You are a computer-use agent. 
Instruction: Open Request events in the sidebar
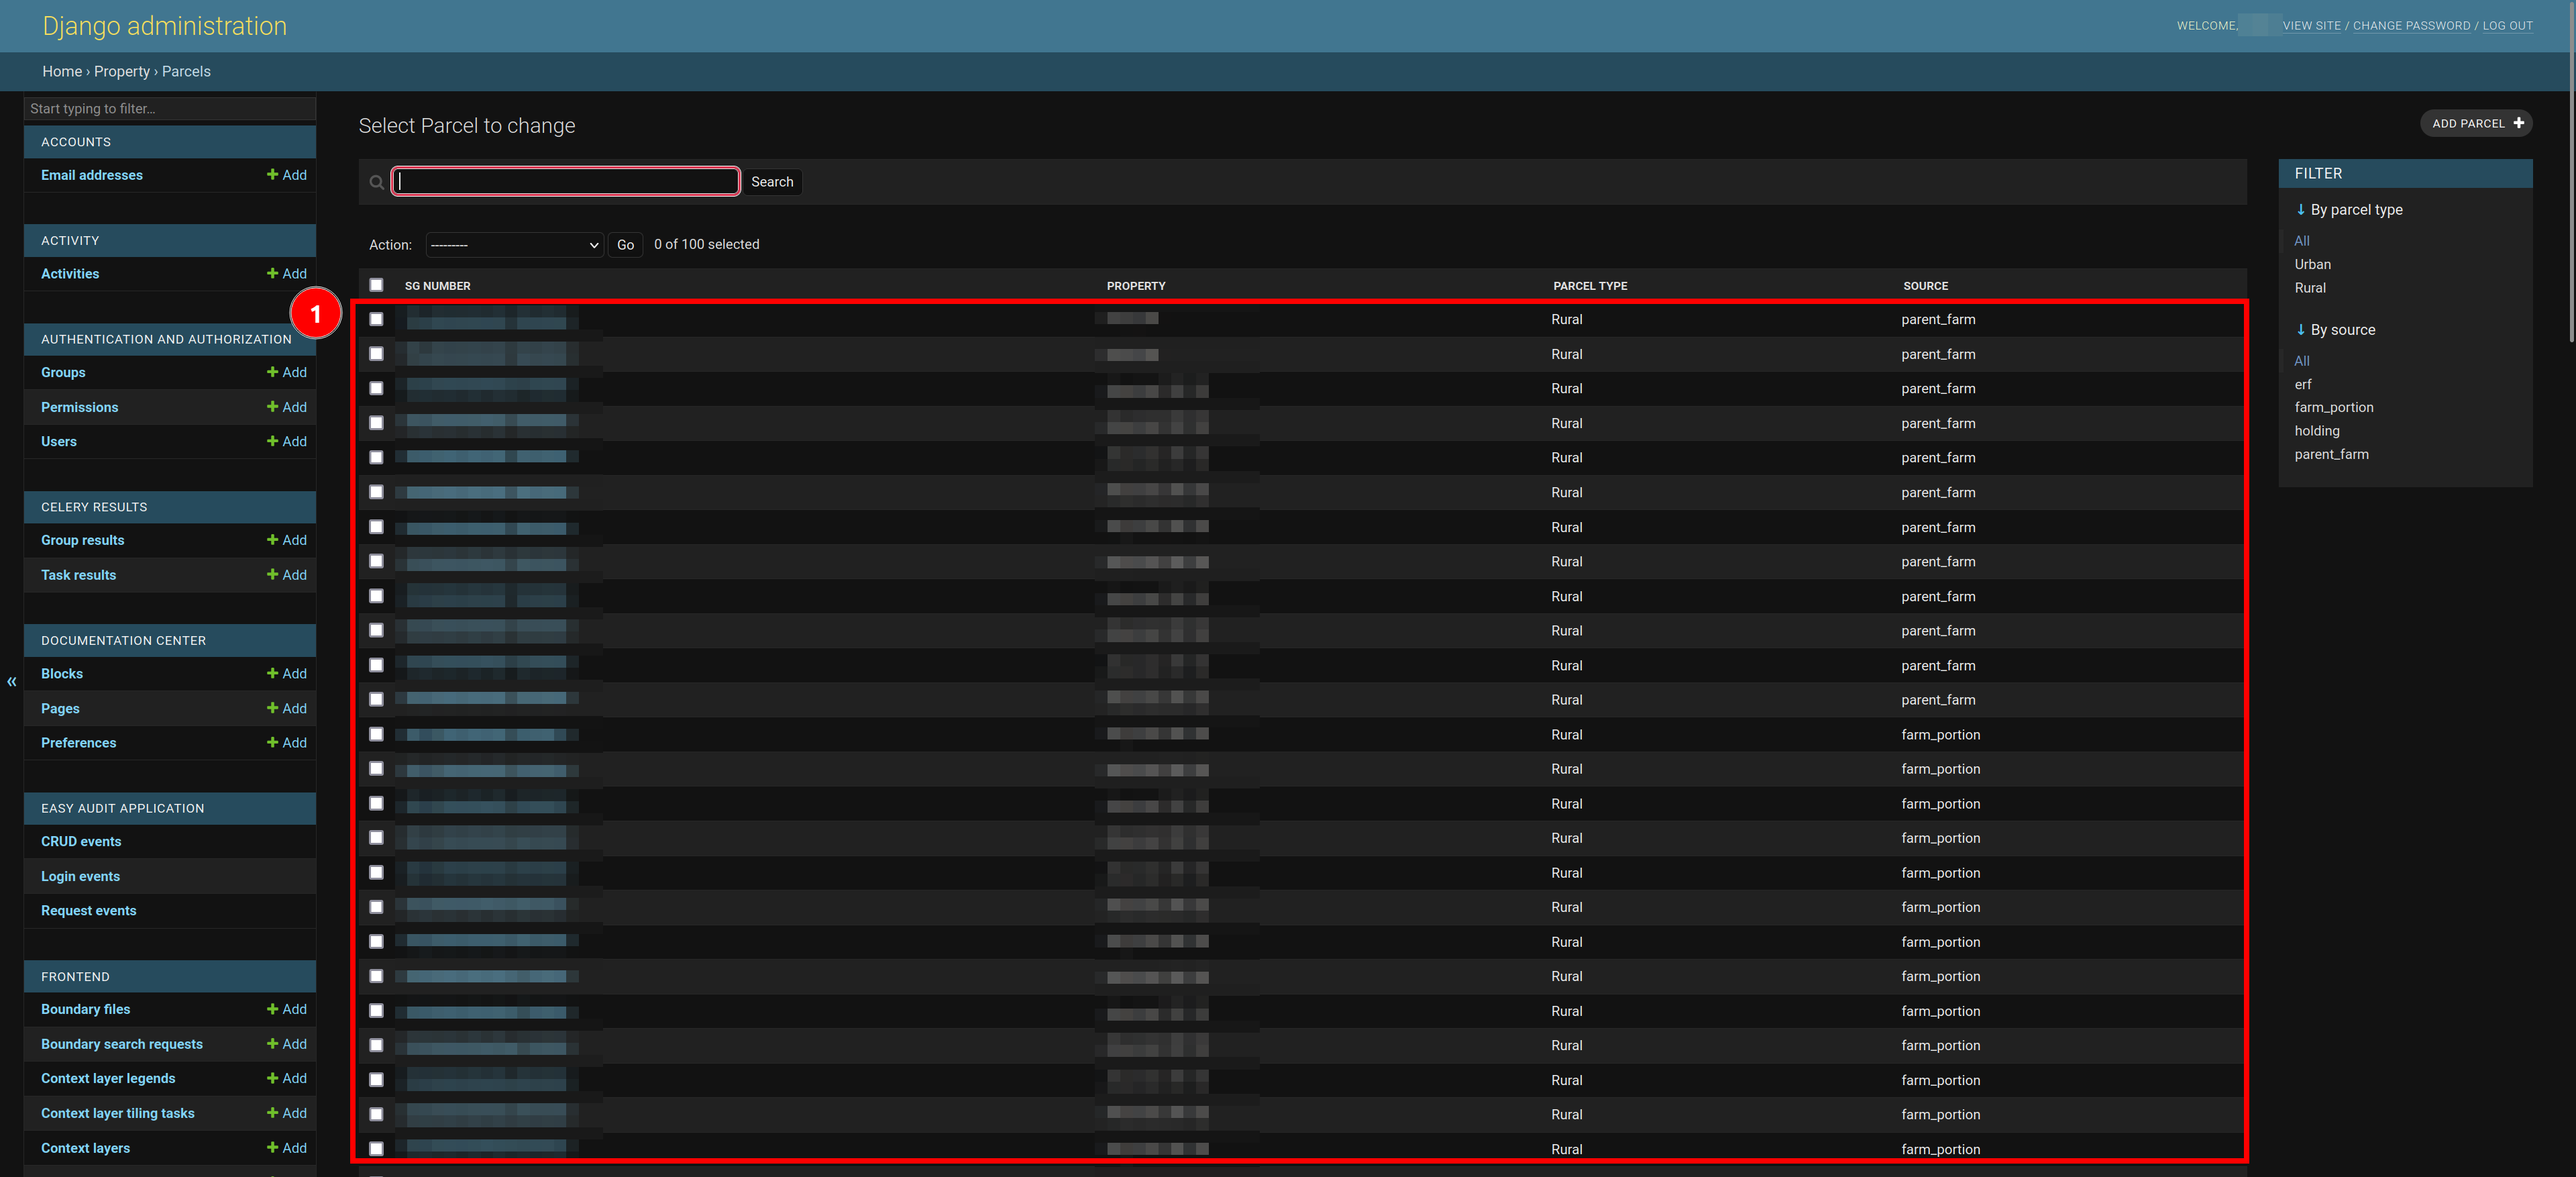click(x=88, y=910)
